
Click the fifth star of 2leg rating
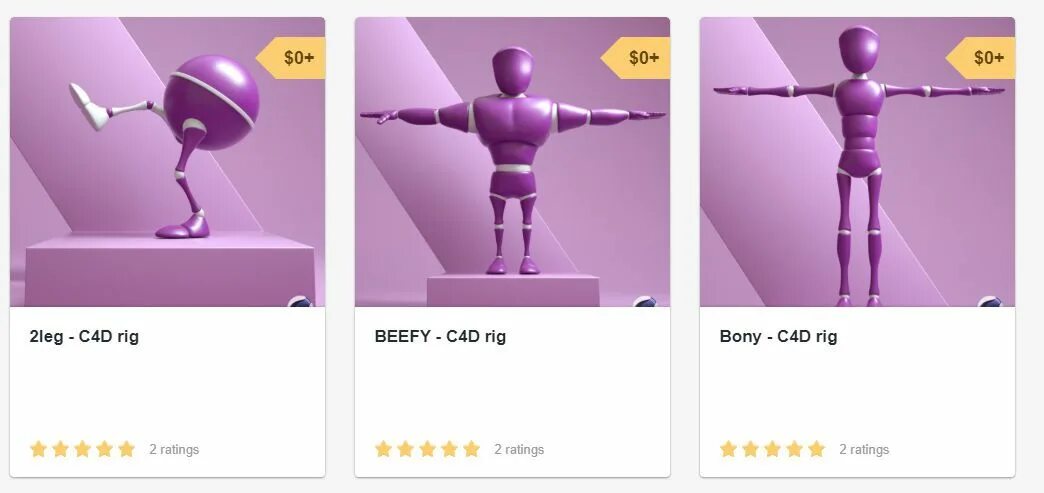tap(127, 449)
